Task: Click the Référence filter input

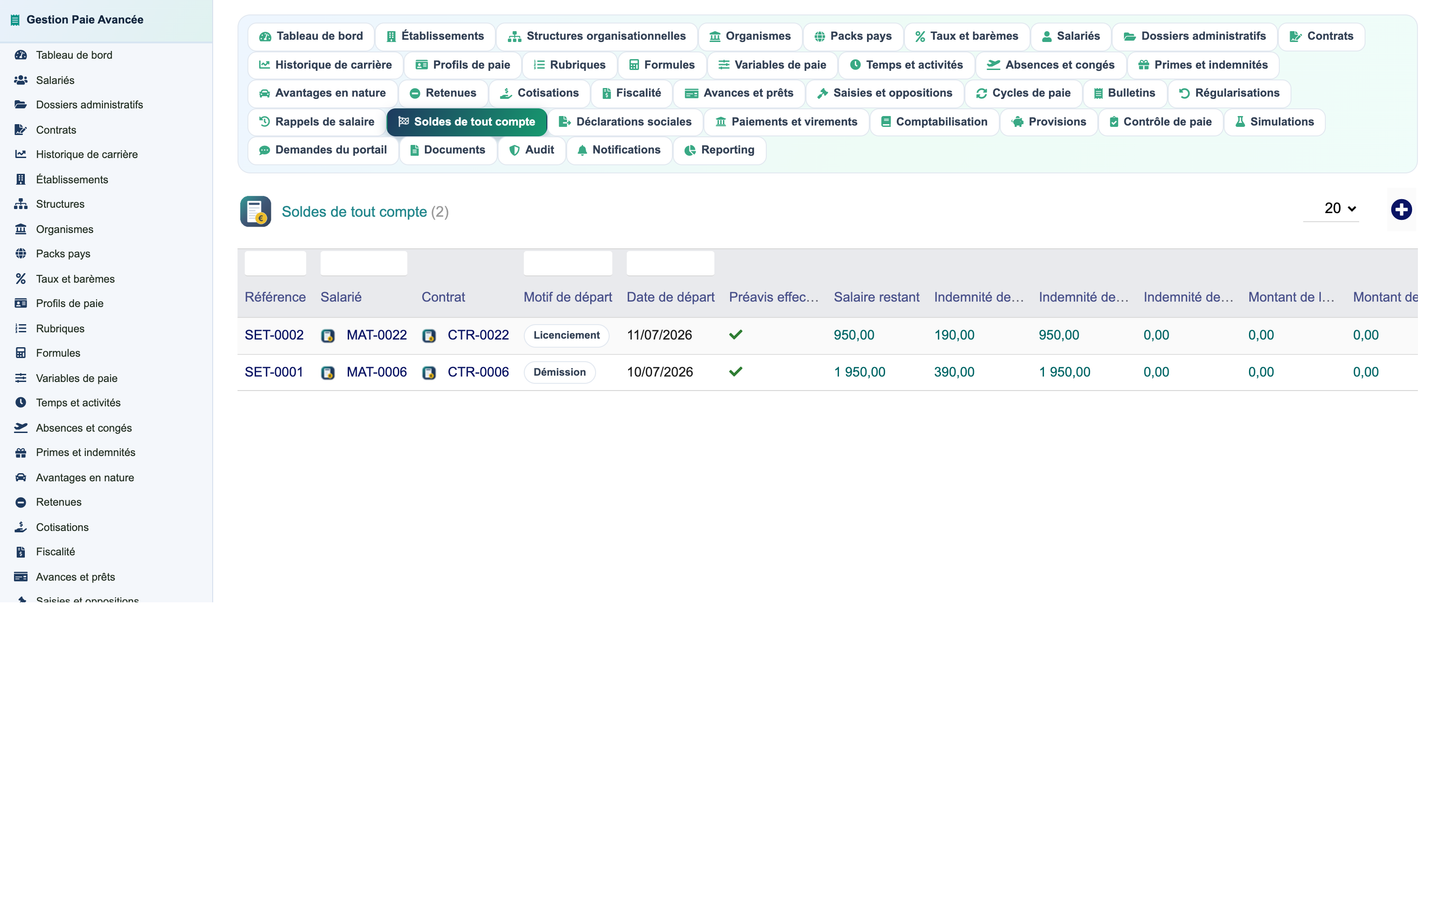Action: 275,263
